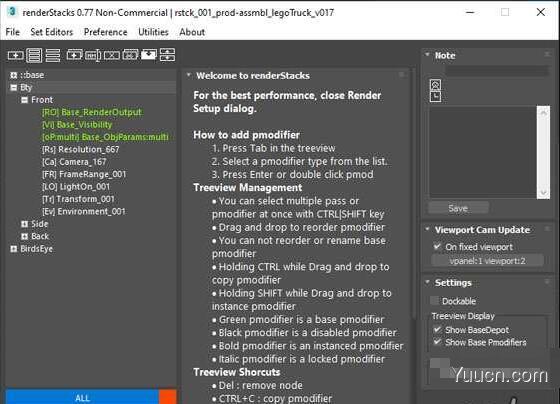Open the Utilities menu
The image size is (560, 404).
point(153,32)
